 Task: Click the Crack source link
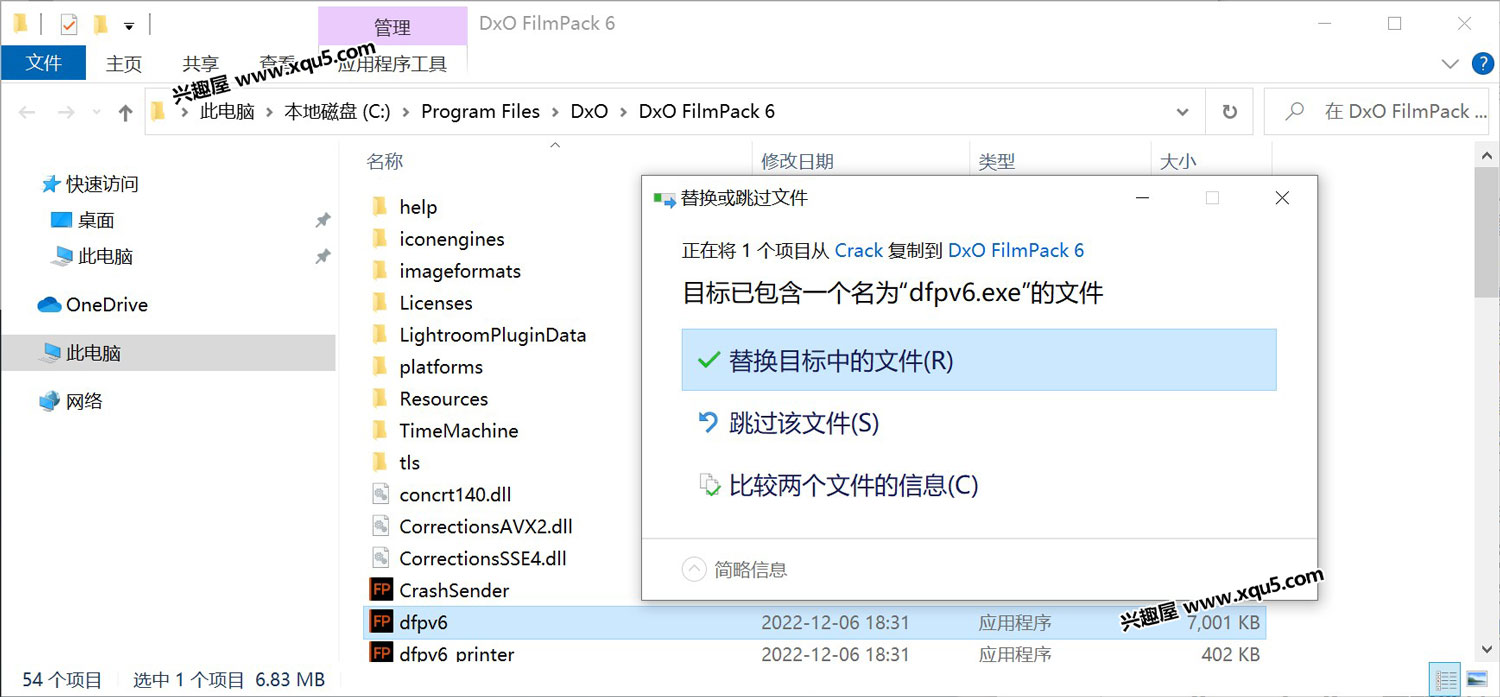pos(859,250)
